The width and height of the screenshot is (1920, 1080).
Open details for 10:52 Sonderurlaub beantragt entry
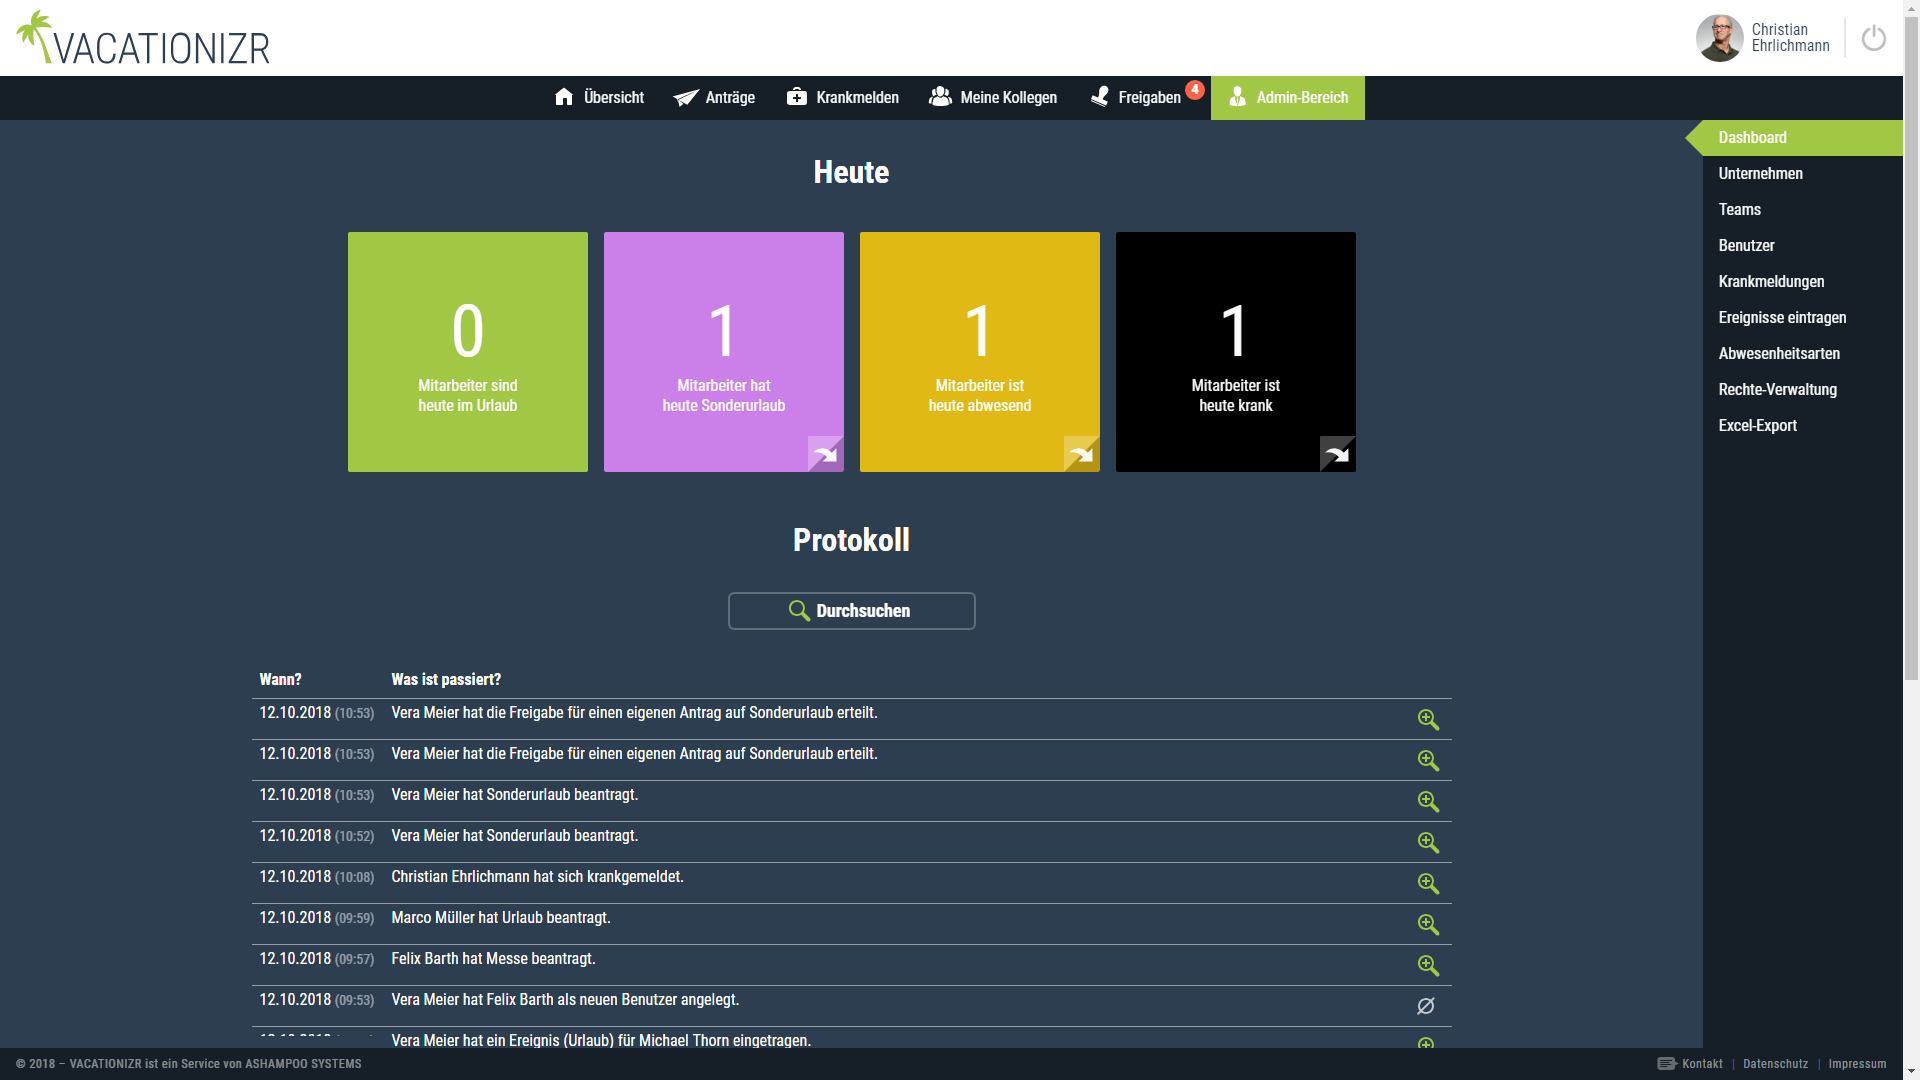[x=1428, y=843]
